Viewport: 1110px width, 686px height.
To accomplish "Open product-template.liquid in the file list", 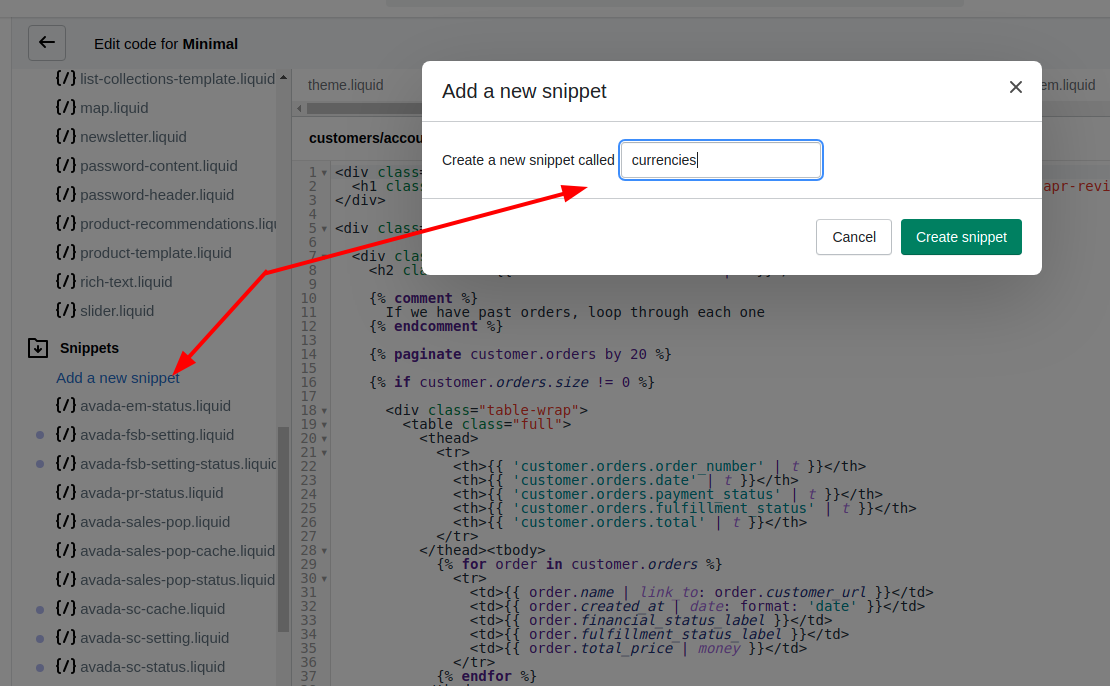I will coord(155,252).
